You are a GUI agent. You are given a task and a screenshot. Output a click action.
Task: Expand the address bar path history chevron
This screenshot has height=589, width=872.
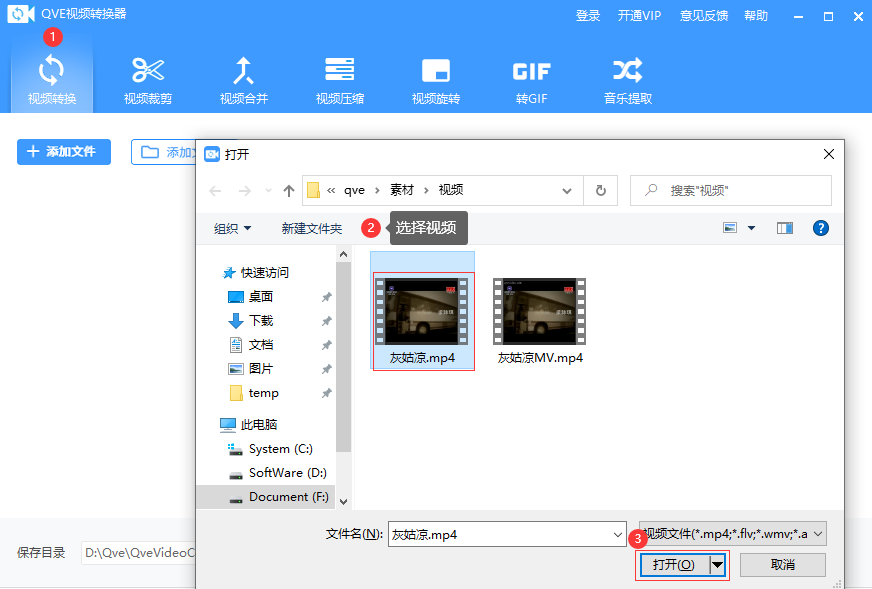coord(567,190)
